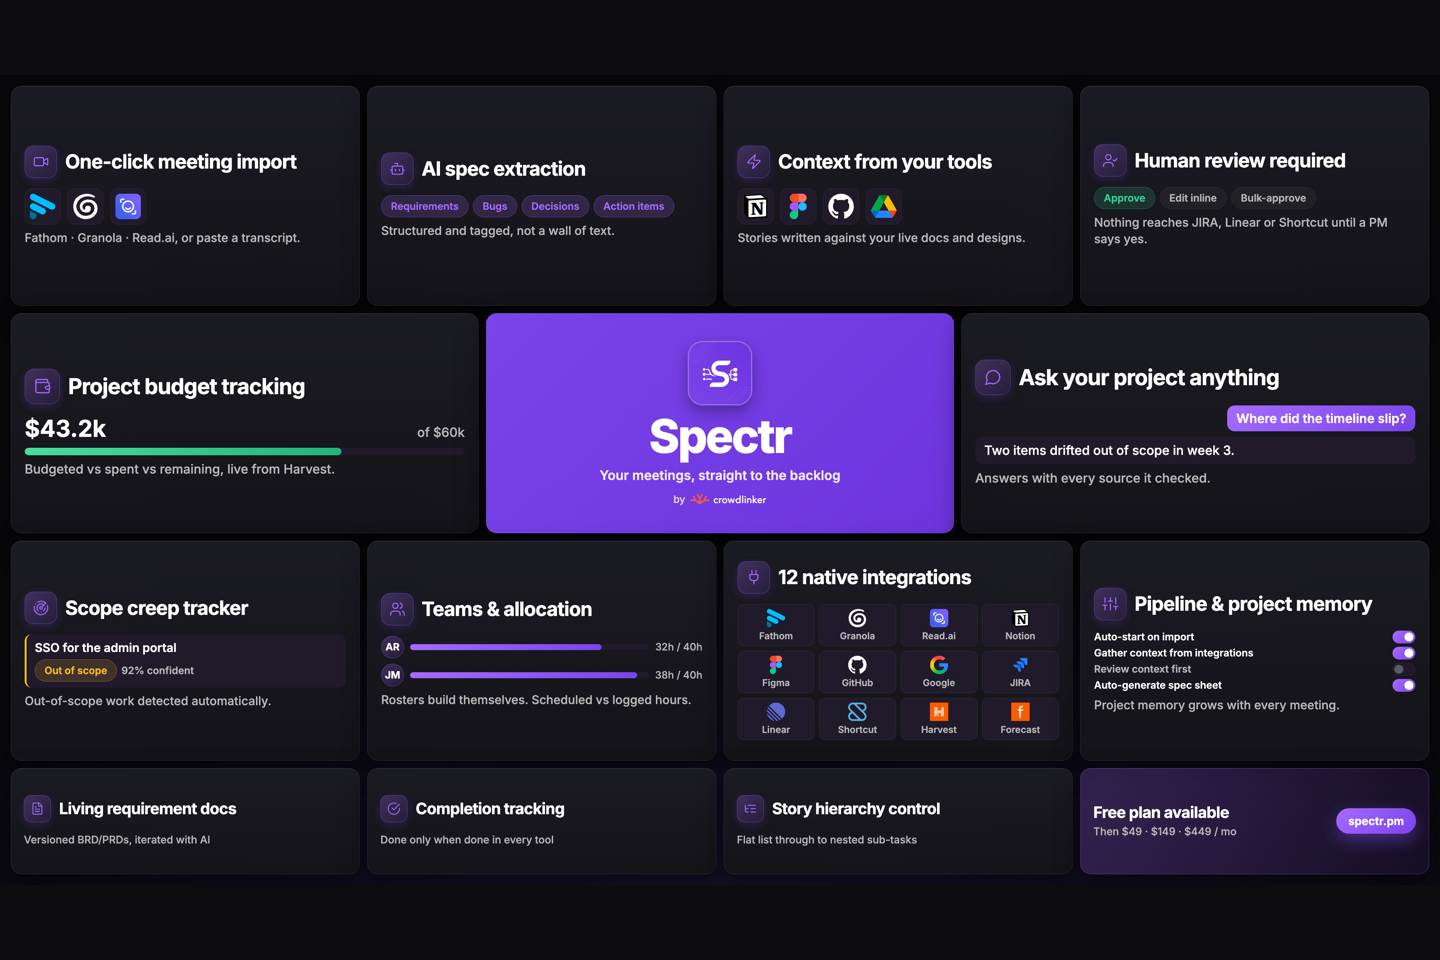Select the JIRA tile in the integrations grid
1440x960 pixels.
(1020, 671)
